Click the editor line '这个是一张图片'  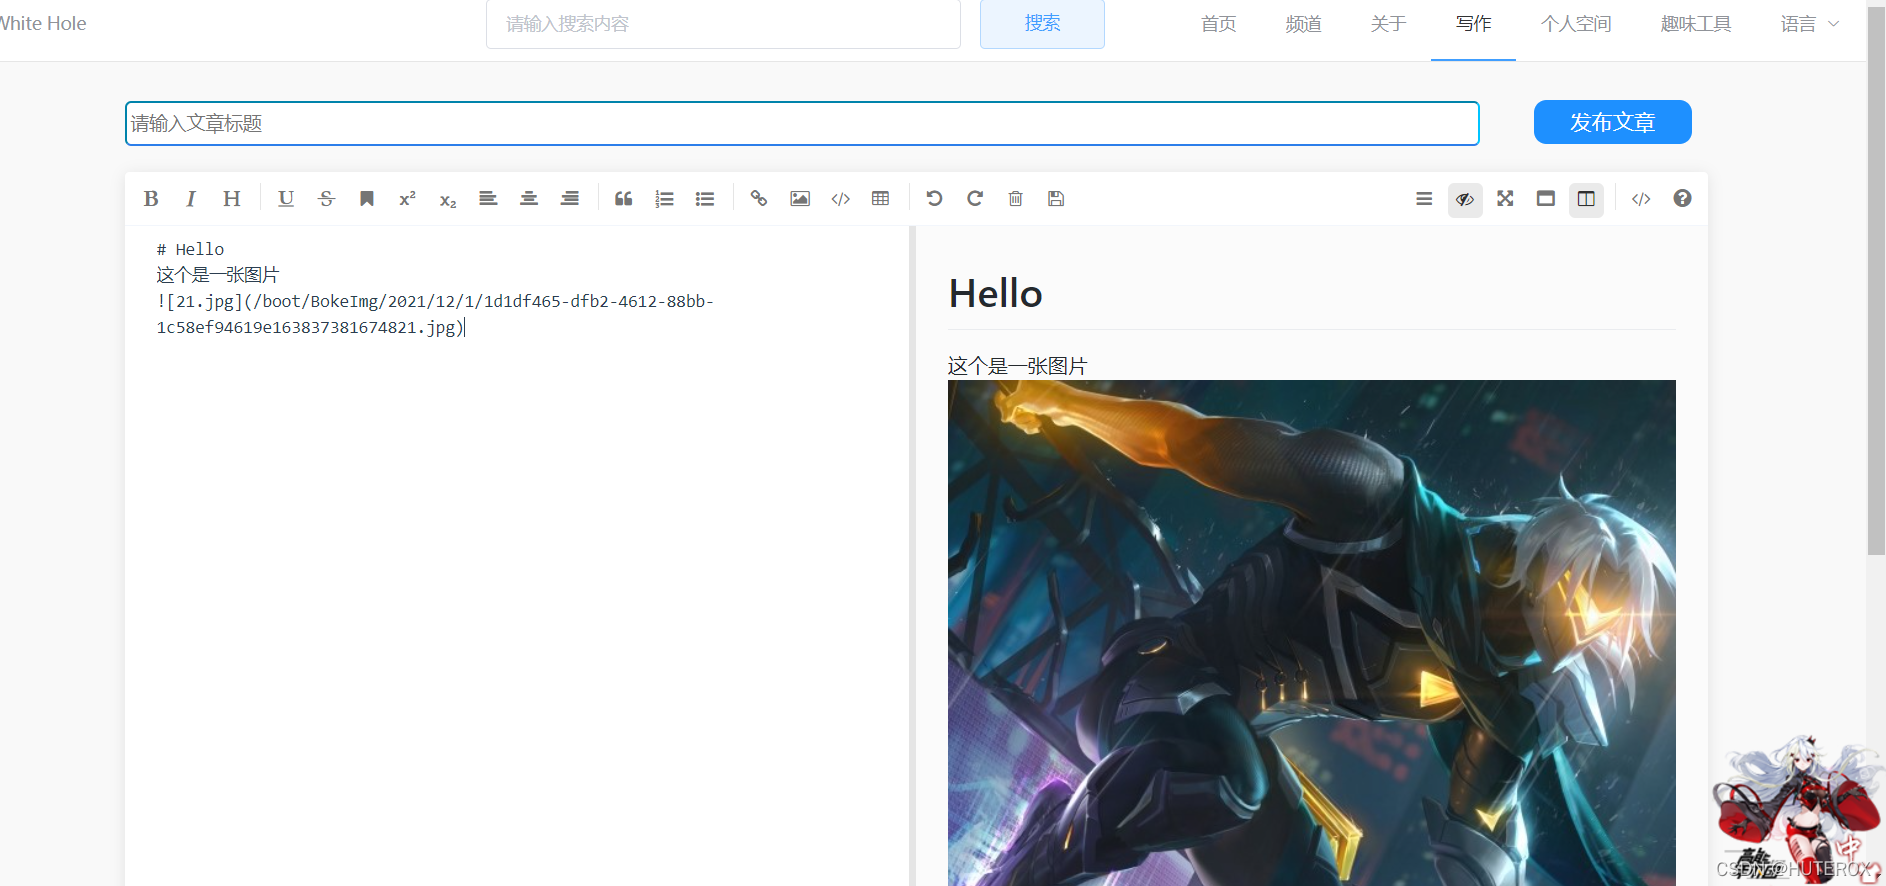218,275
